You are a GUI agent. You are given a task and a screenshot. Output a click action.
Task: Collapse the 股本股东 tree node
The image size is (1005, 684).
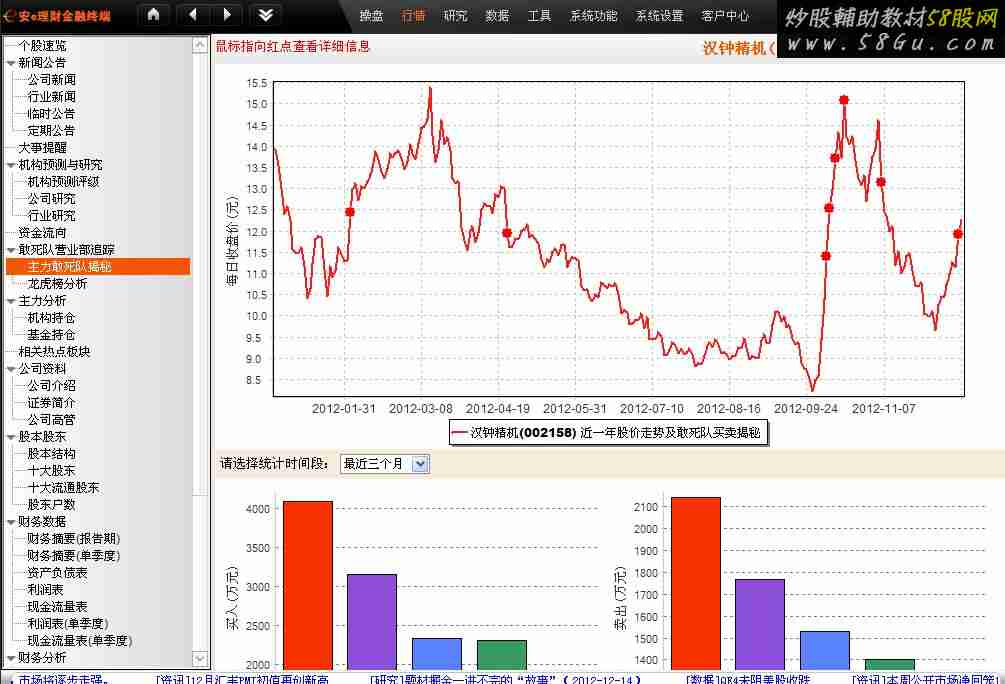(11, 437)
